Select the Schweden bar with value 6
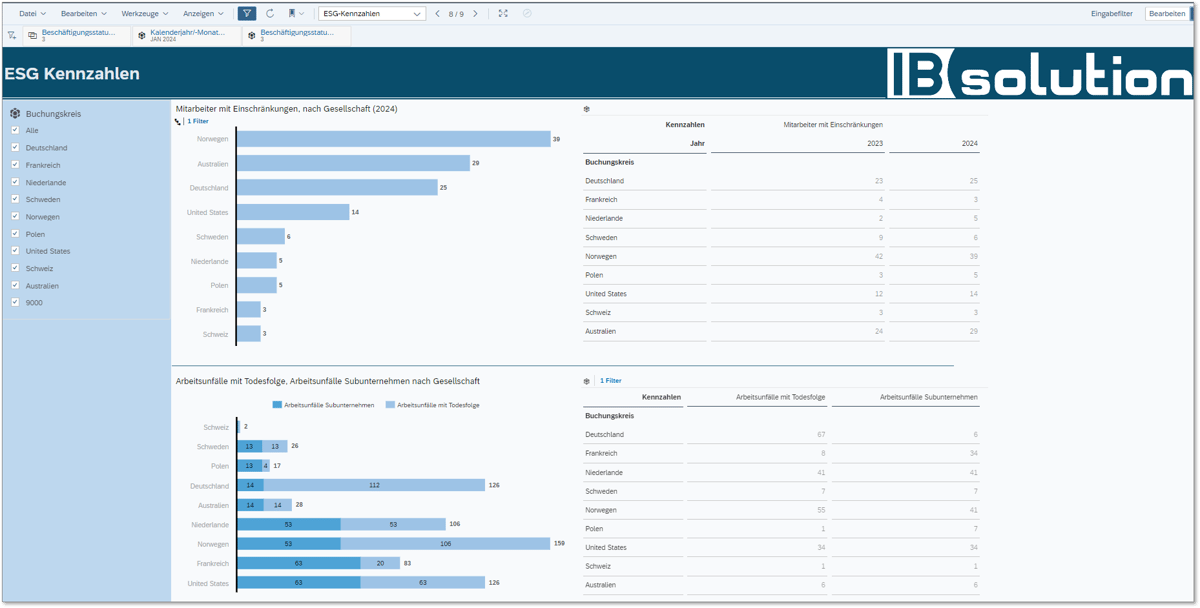Image resolution: width=1200 pixels, height=608 pixels. [261, 237]
